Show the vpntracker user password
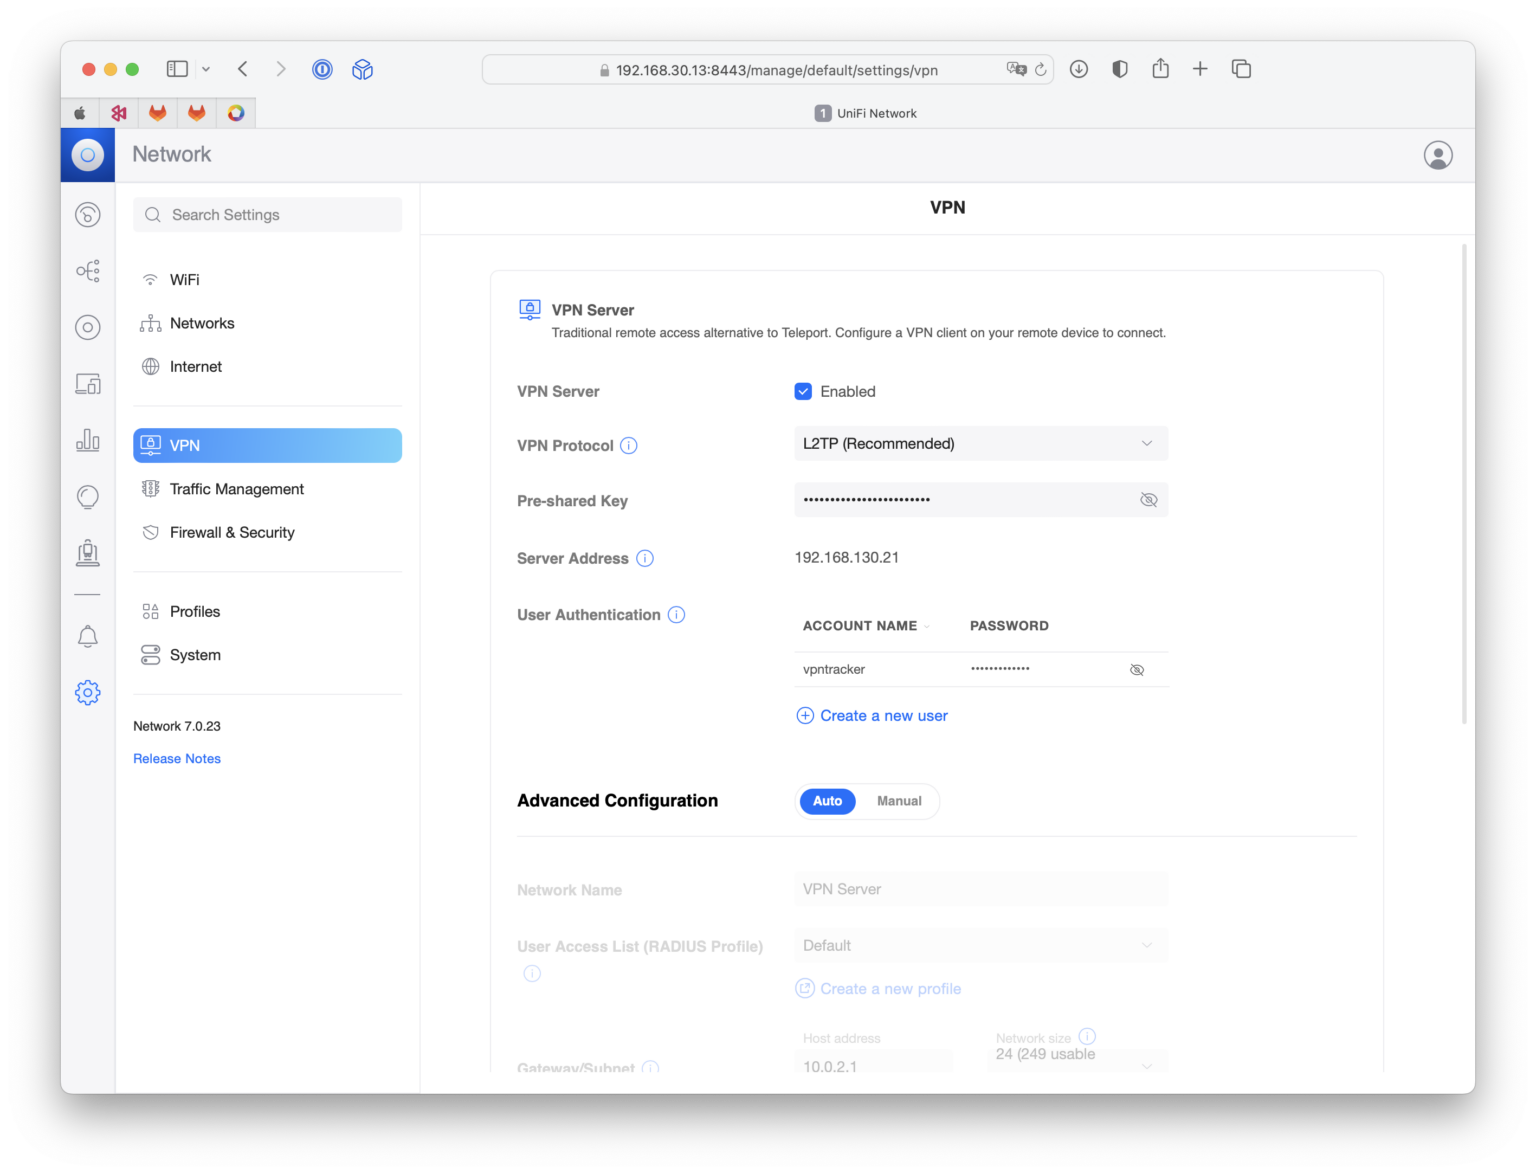1536x1174 pixels. (1137, 669)
